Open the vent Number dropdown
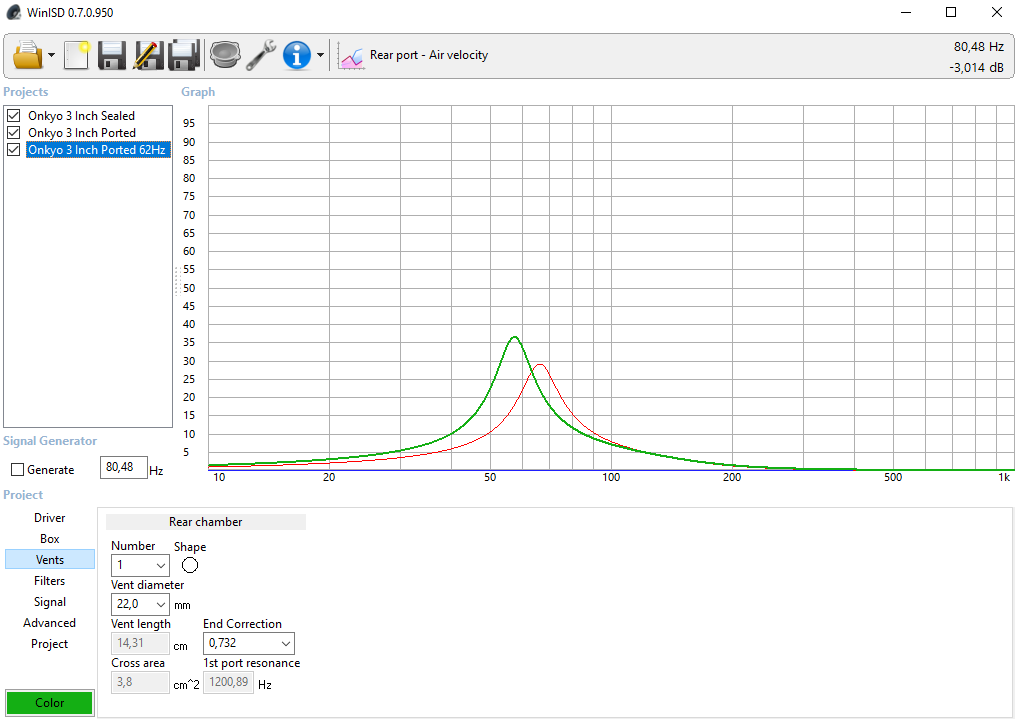Viewport: 1020px width, 724px height. click(141, 565)
